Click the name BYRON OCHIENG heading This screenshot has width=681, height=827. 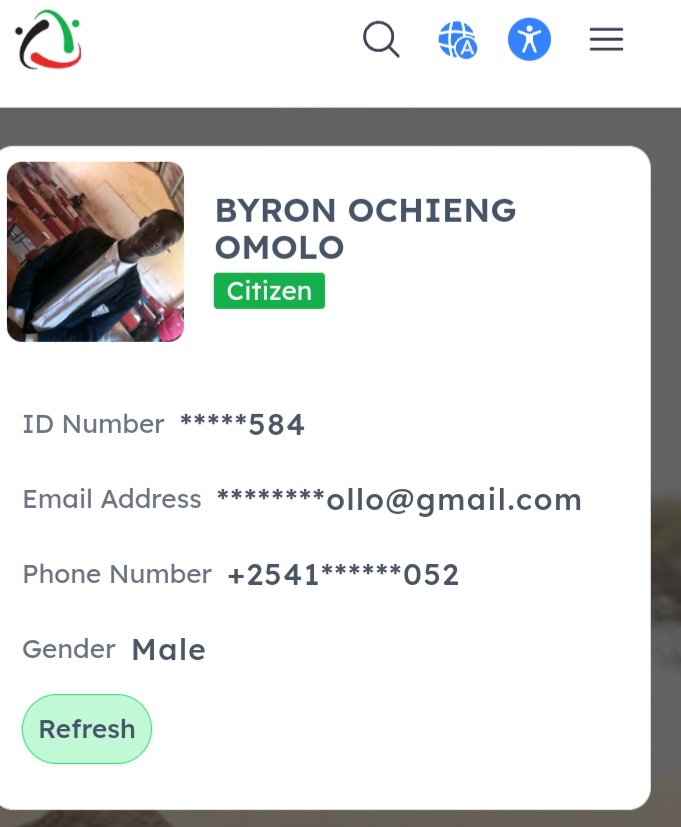click(366, 210)
